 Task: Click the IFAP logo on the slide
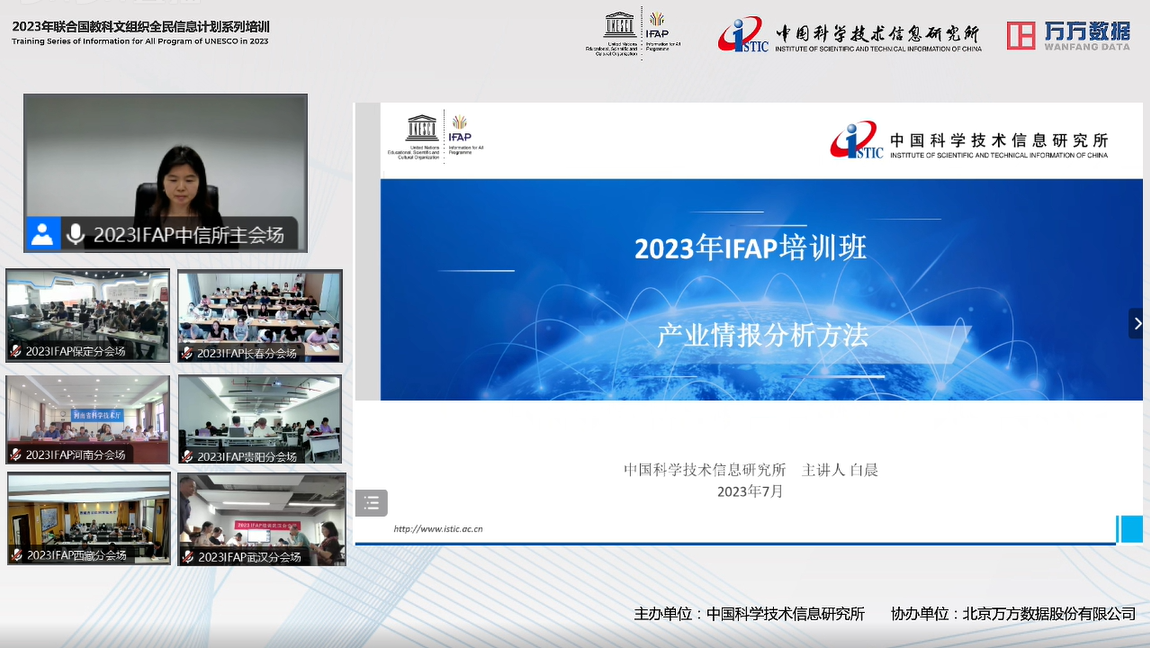pos(465,134)
